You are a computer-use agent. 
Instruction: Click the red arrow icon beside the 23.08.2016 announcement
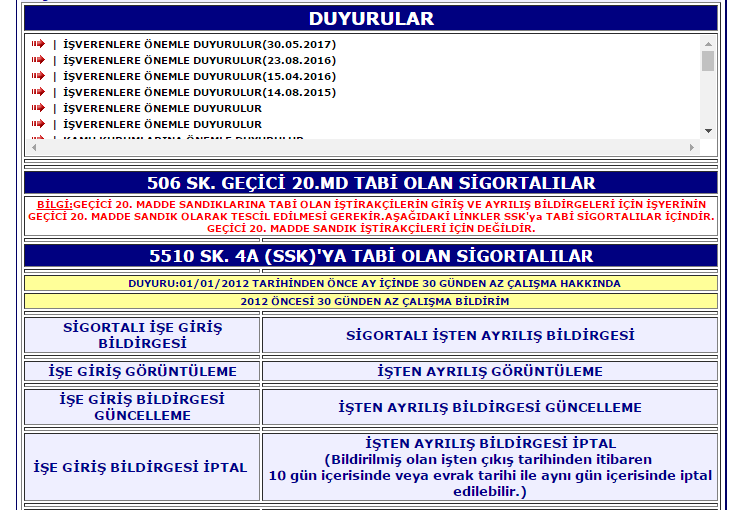click(x=38, y=60)
